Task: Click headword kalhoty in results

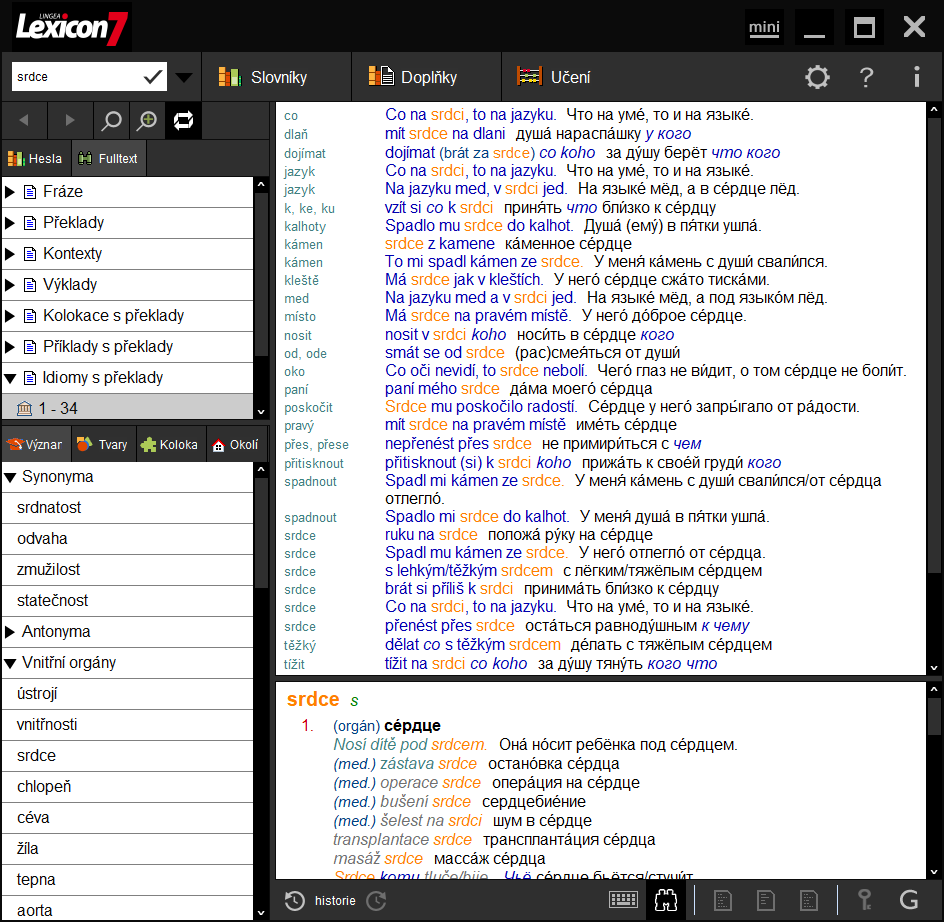Action: (305, 226)
